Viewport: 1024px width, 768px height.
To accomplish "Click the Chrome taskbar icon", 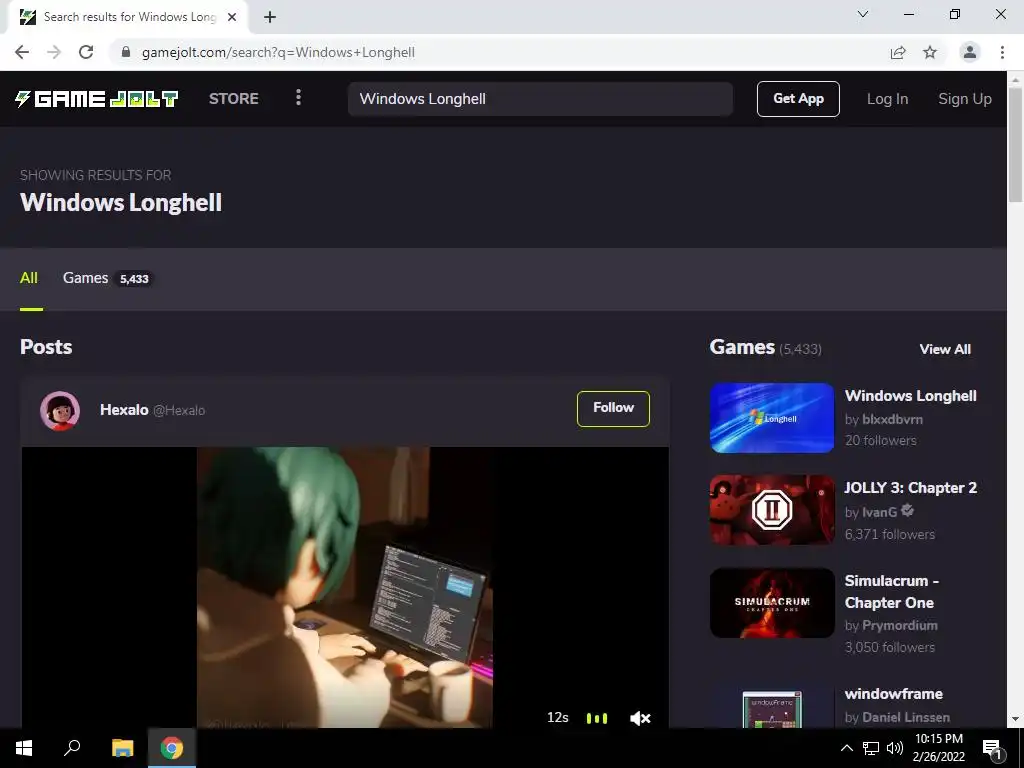I will pos(172,748).
